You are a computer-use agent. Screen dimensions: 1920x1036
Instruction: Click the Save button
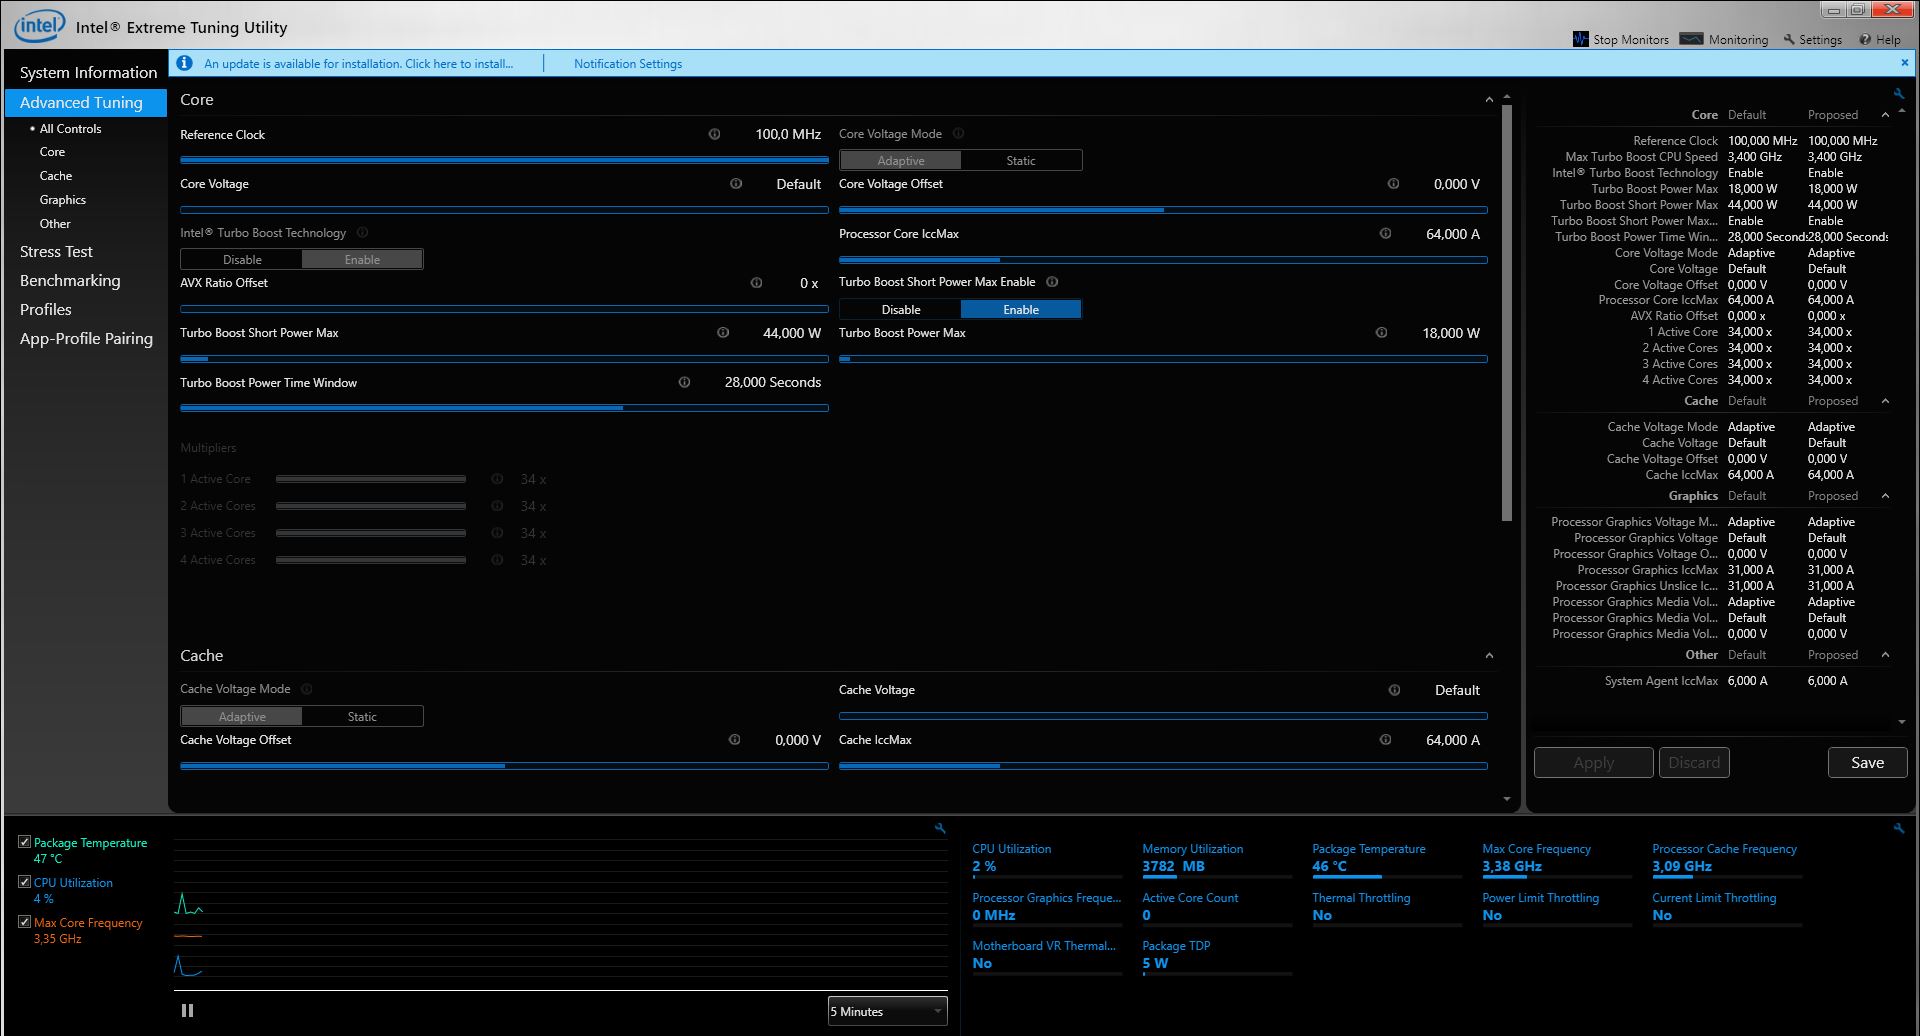click(x=1867, y=762)
